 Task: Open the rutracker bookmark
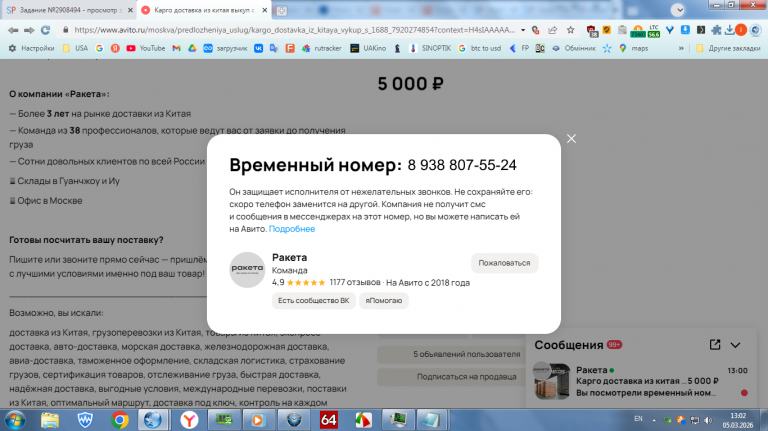[321, 48]
